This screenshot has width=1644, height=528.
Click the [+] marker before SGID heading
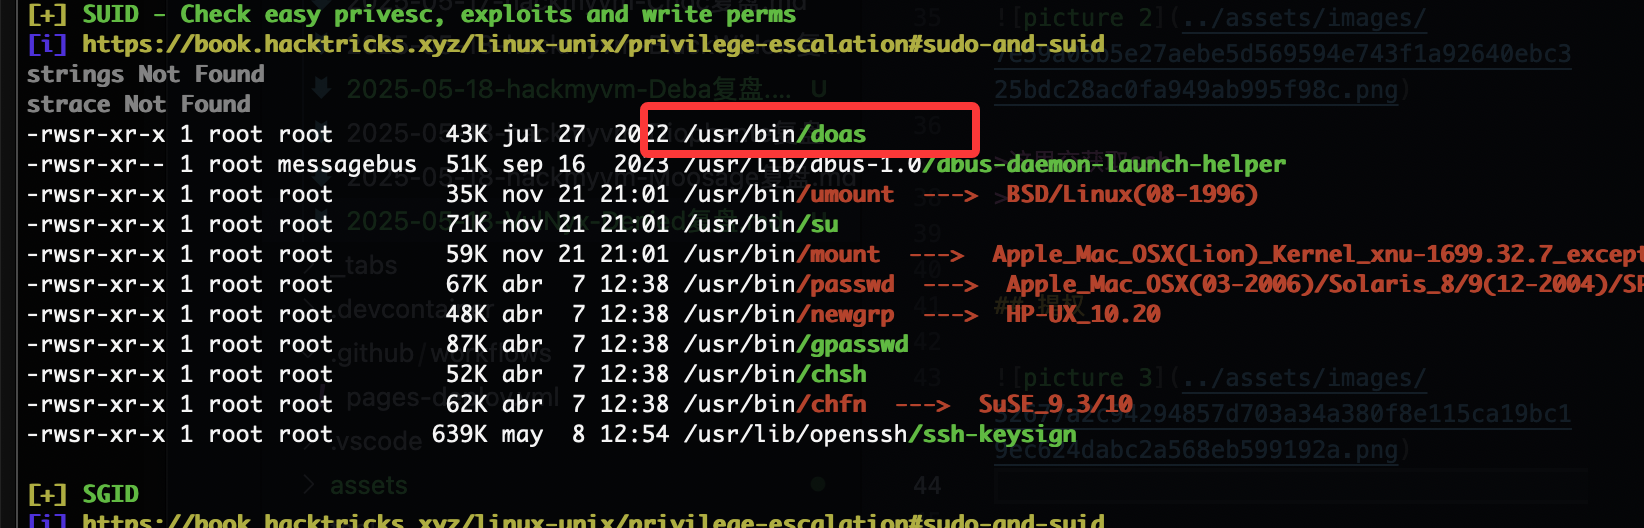[x=47, y=494]
